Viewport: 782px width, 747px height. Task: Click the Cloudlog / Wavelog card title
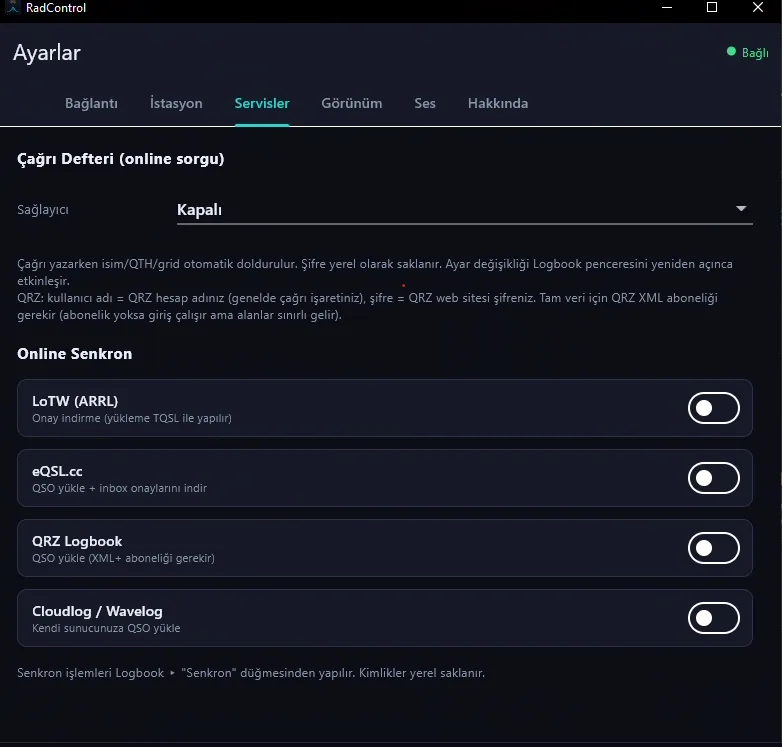click(97, 611)
